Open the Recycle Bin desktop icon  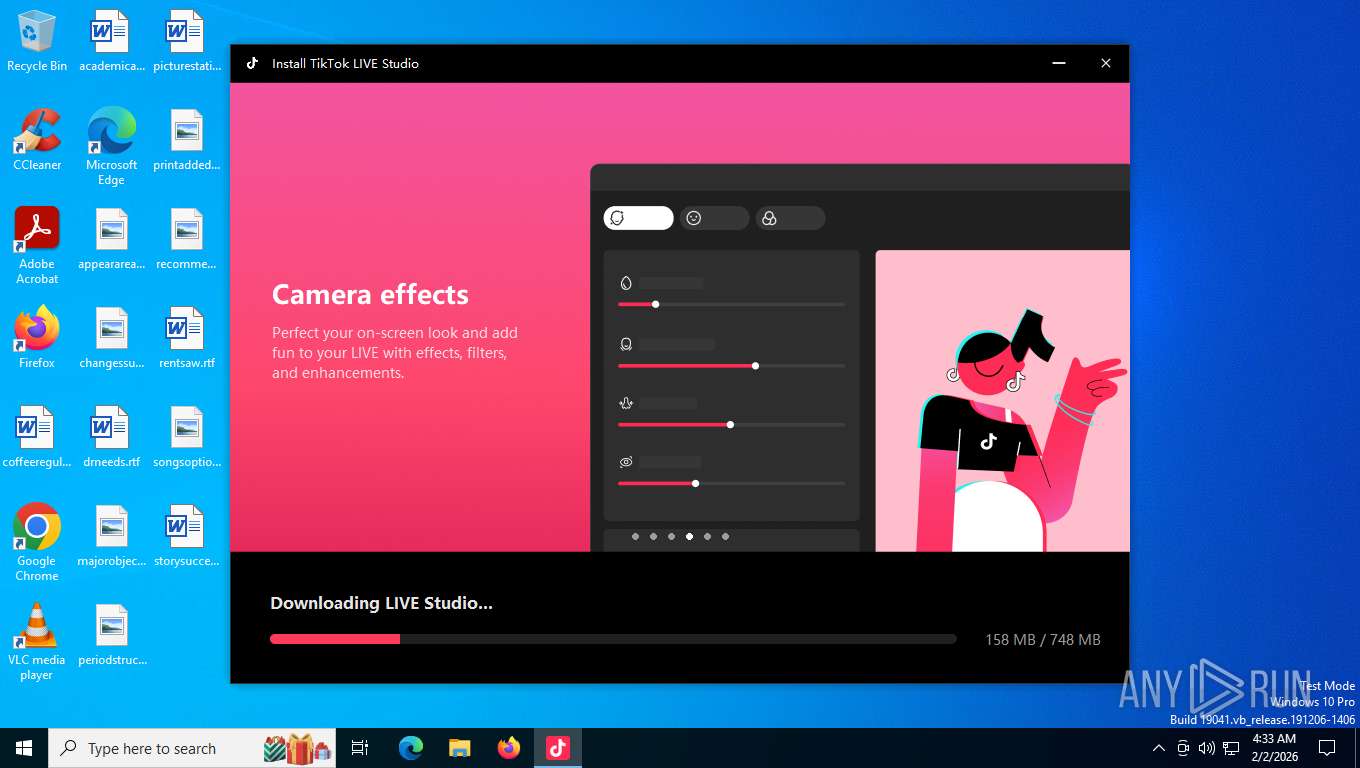point(37,42)
